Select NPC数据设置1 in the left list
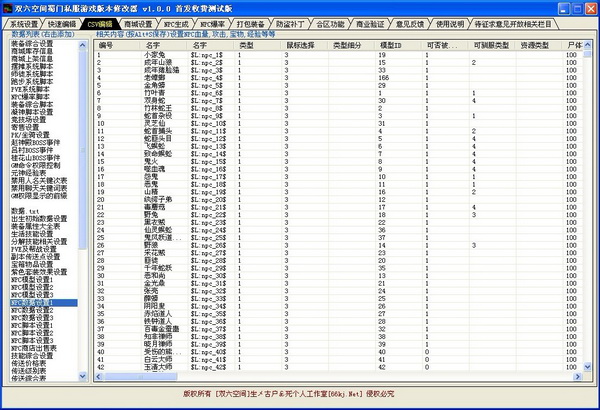 [39, 301]
